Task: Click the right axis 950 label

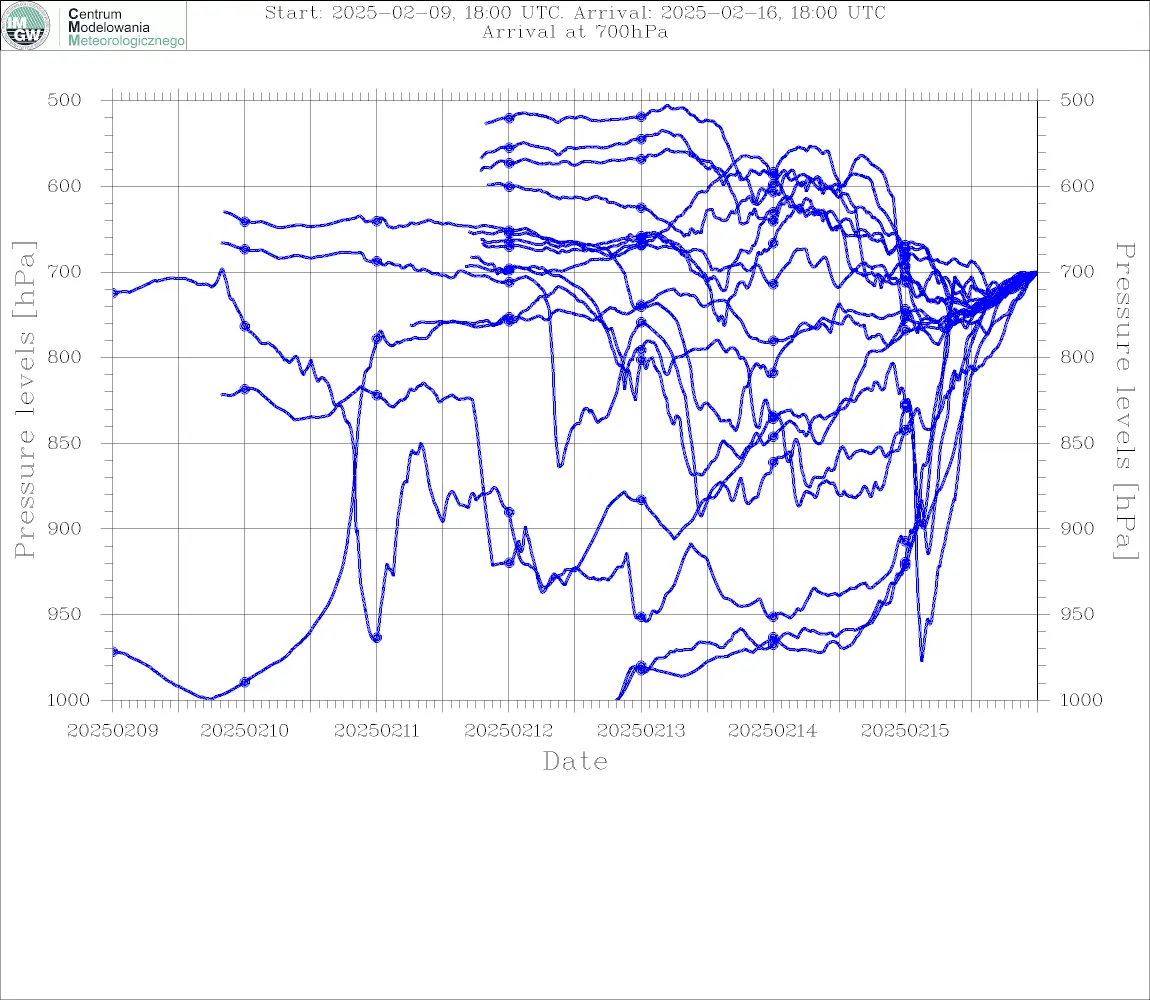Action: (1077, 614)
